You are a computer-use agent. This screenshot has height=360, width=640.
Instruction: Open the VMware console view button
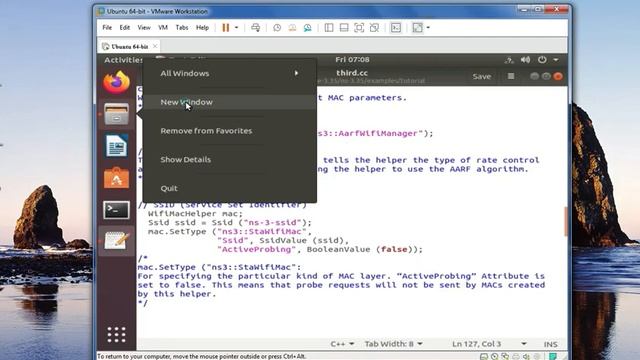tap(396, 27)
